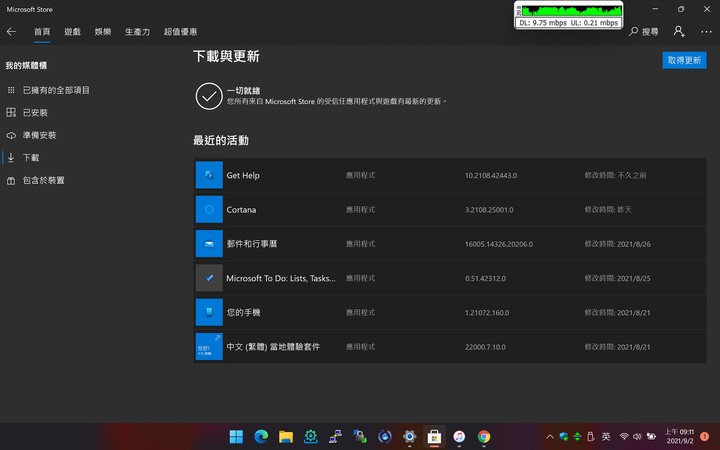Click version 1.21072.160.0 text

(487, 313)
